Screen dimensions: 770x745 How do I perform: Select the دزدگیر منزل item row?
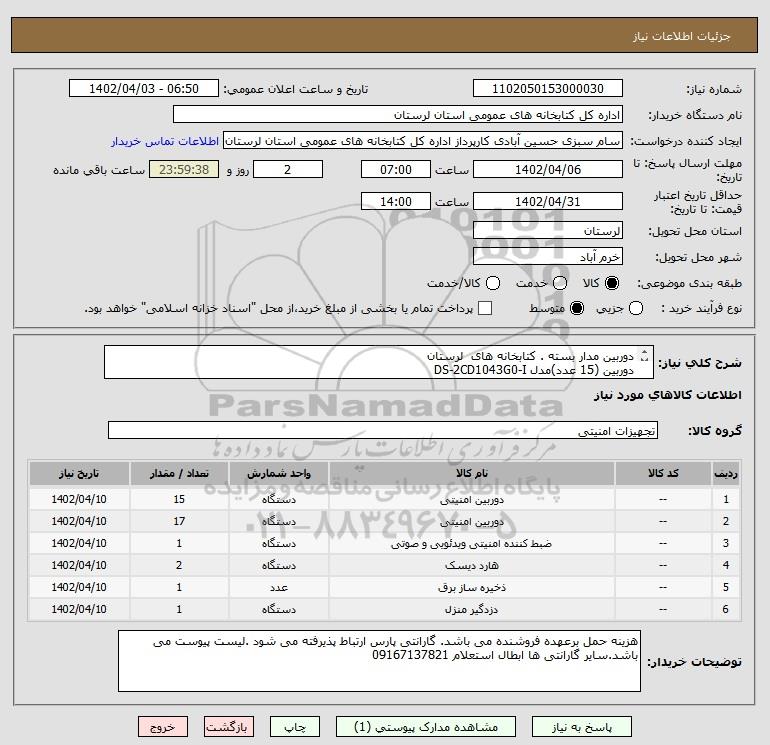point(385,609)
